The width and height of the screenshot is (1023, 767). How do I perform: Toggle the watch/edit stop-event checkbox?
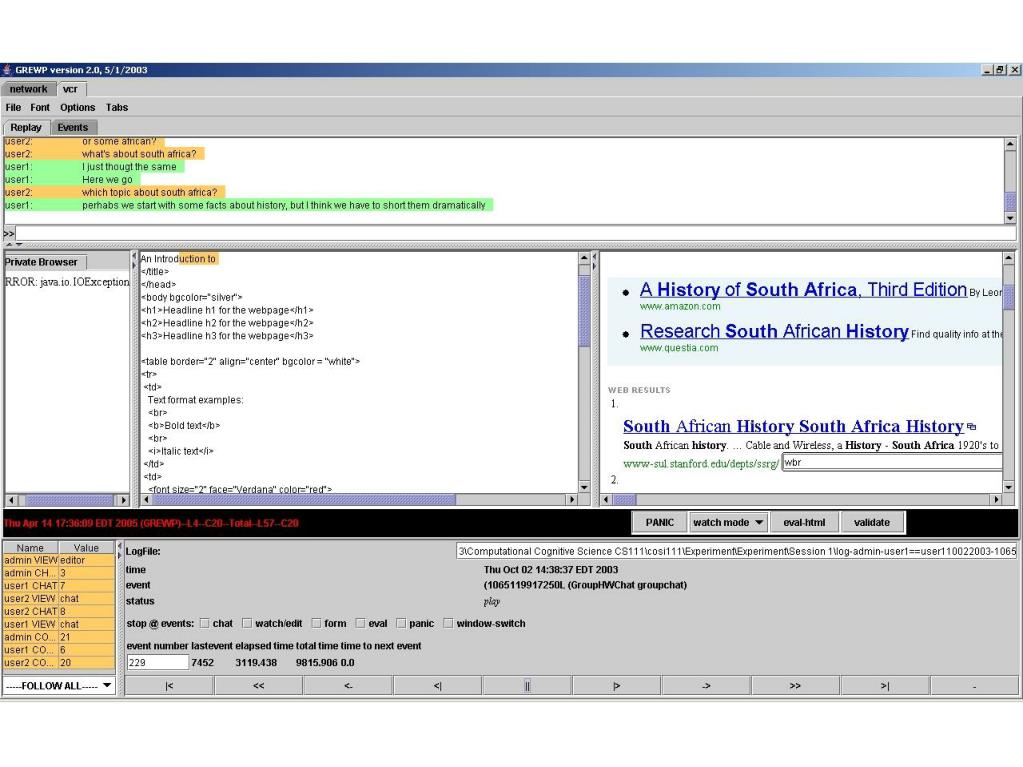(248, 624)
